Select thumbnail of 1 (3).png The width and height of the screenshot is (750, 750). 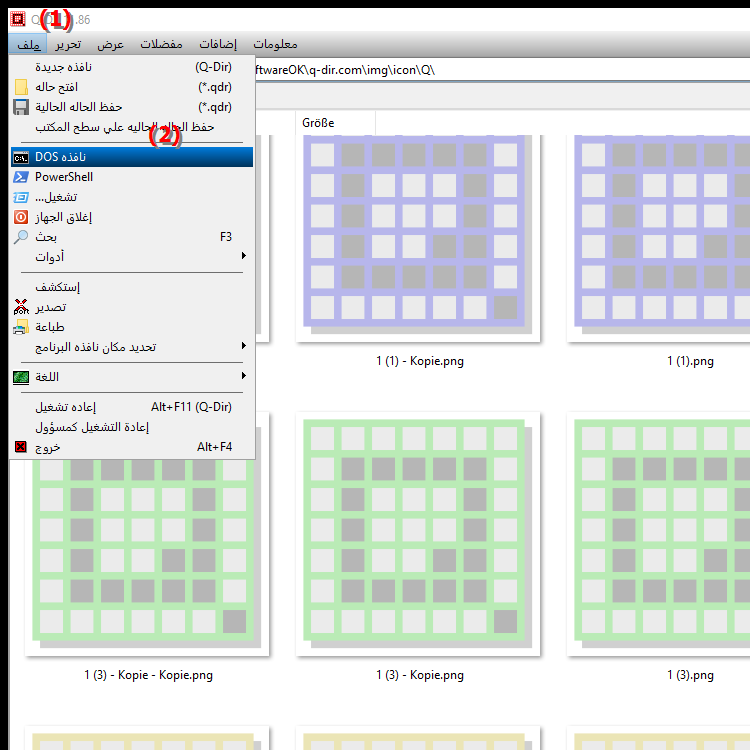tap(658, 534)
